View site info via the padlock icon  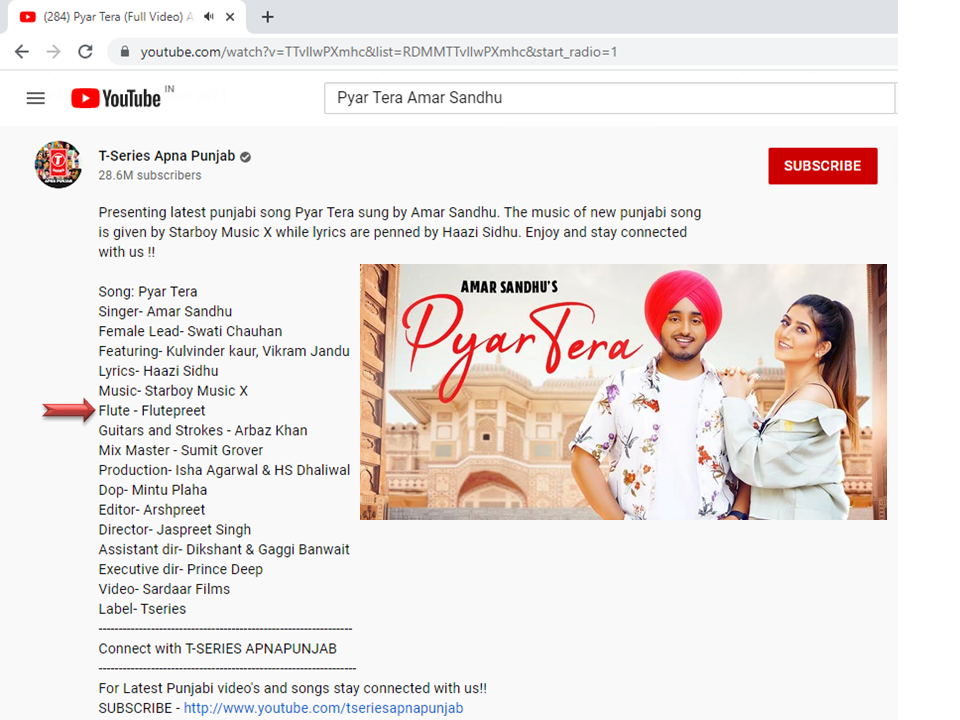pos(125,52)
